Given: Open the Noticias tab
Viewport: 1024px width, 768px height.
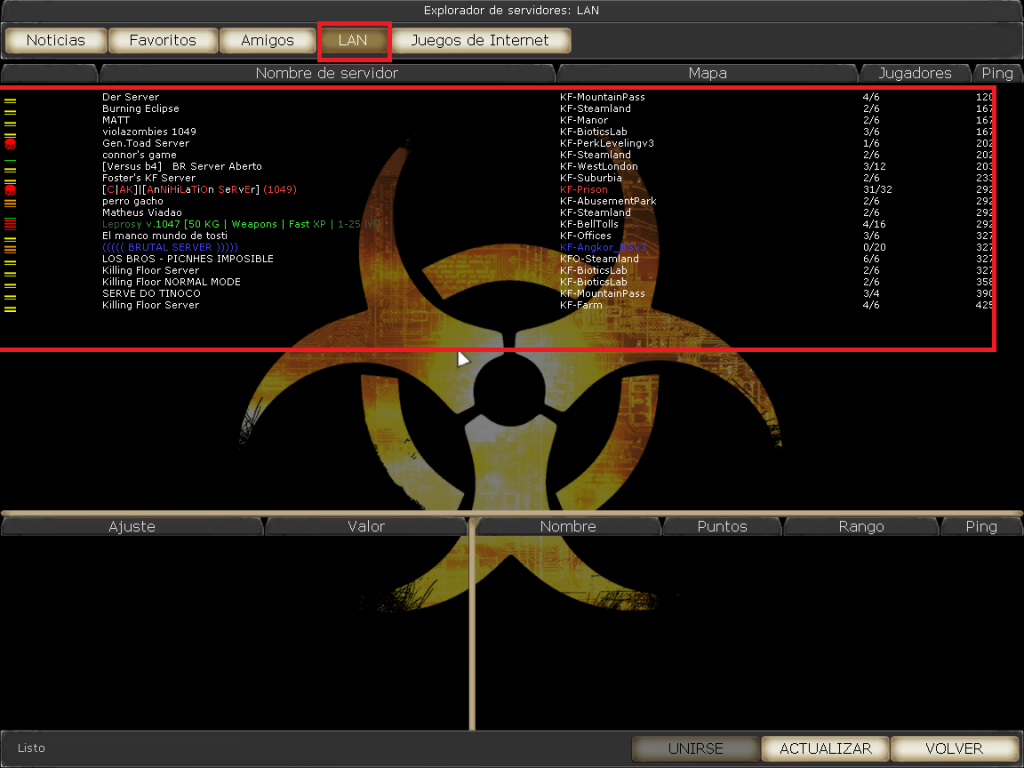Looking at the screenshot, I should pyautogui.click(x=56, y=40).
